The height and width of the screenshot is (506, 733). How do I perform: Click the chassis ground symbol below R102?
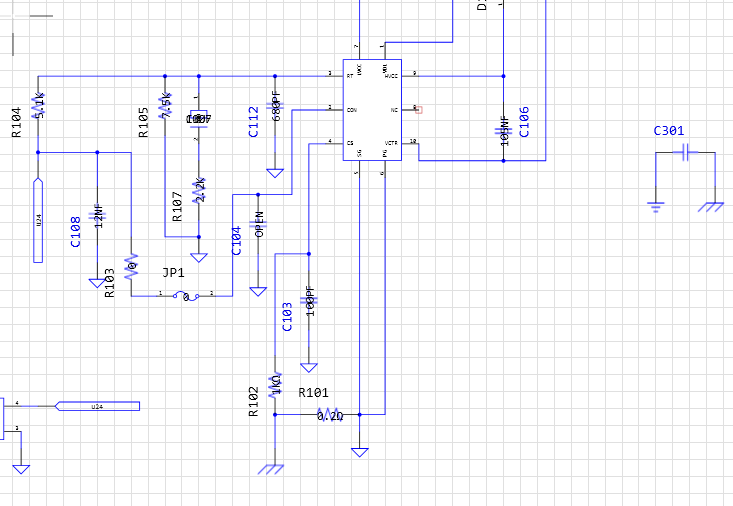coord(271,469)
